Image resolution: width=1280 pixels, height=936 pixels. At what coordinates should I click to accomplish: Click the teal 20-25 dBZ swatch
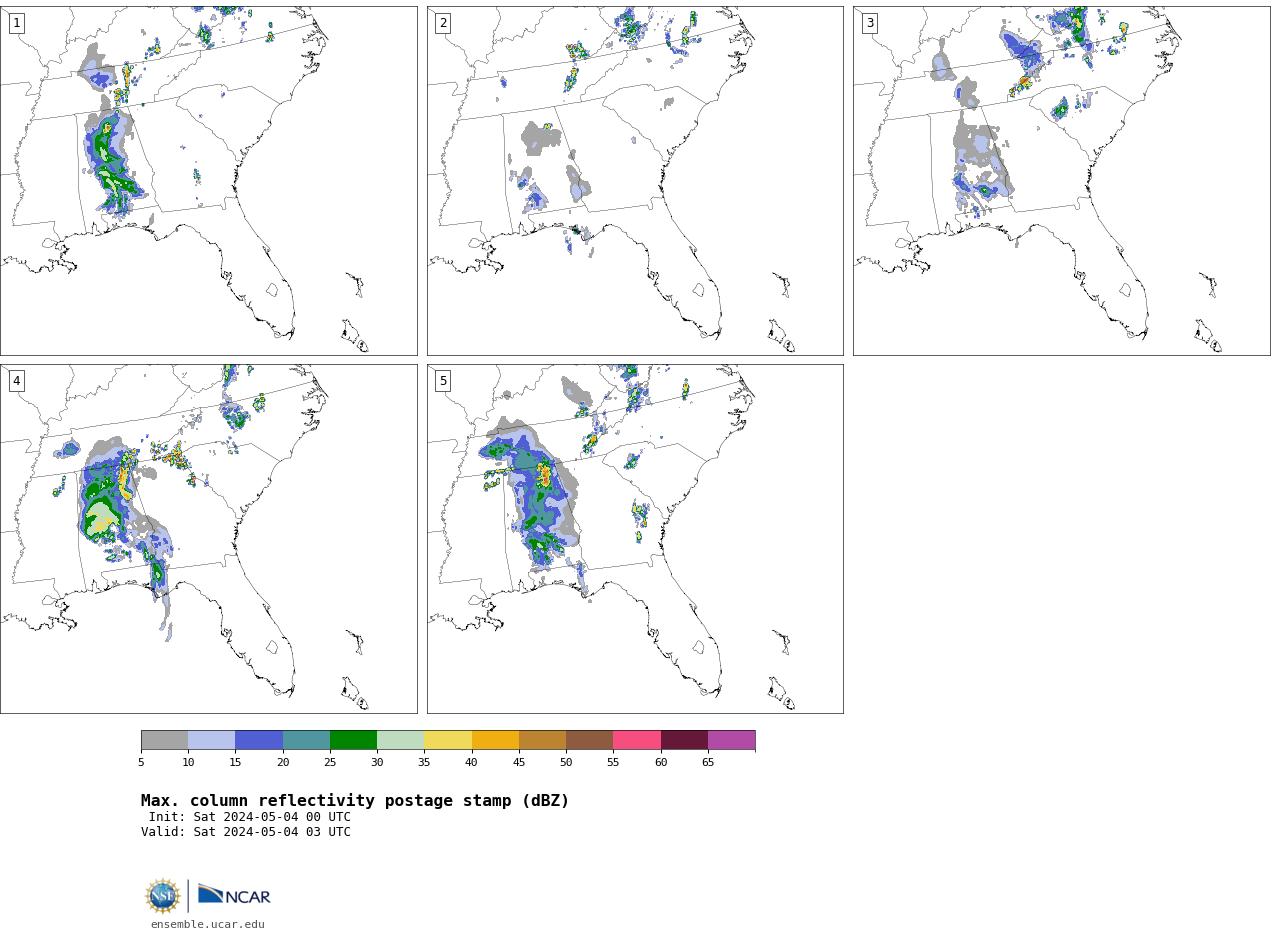pos(306,740)
